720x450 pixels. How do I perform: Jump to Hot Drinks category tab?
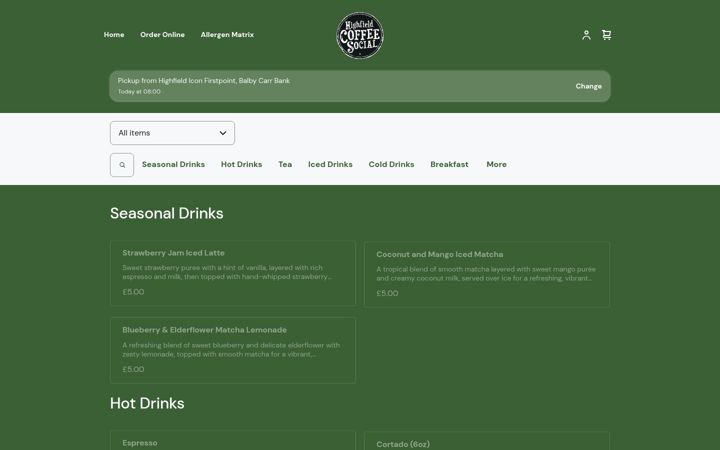[x=242, y=164]
